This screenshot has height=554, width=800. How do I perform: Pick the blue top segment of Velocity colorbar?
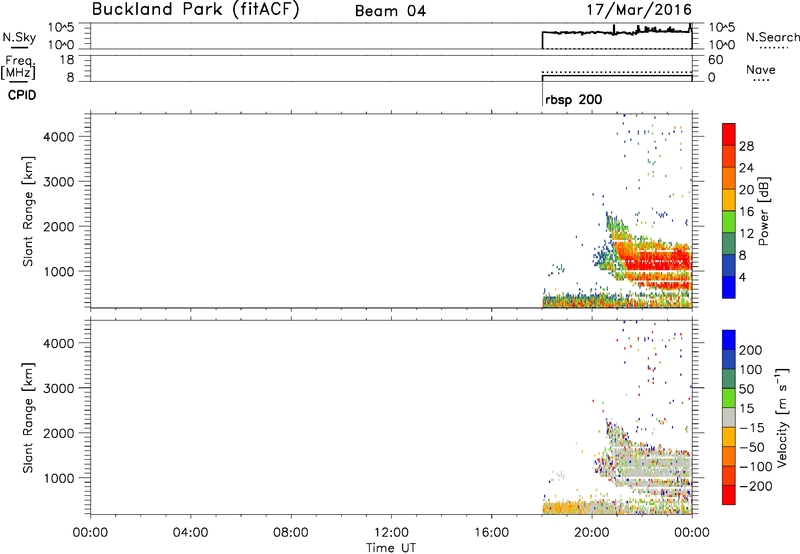729,340
